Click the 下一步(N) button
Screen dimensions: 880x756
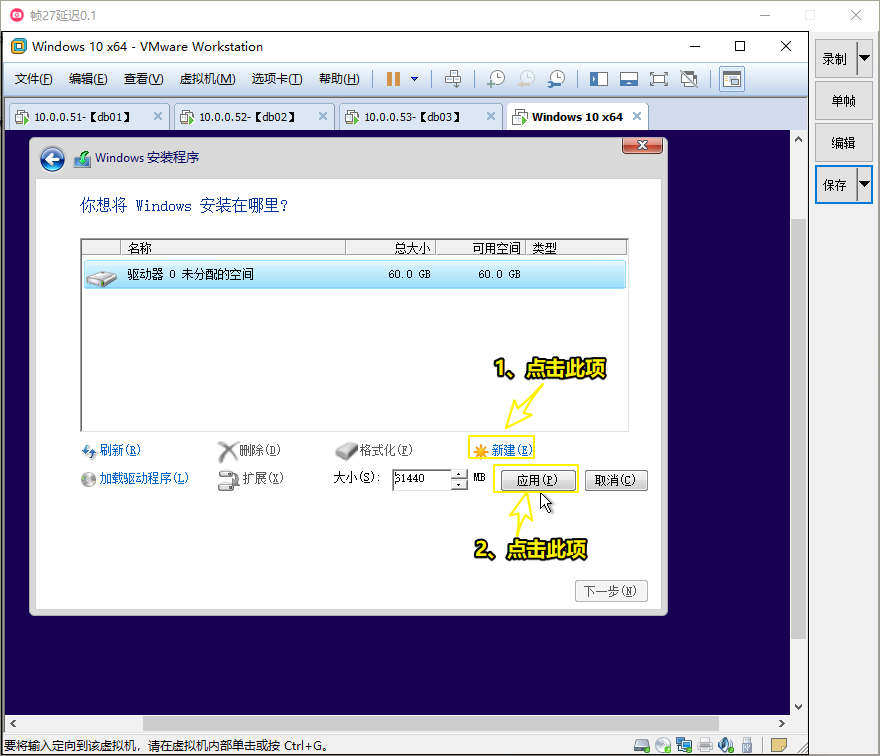(x=611, y=591)
